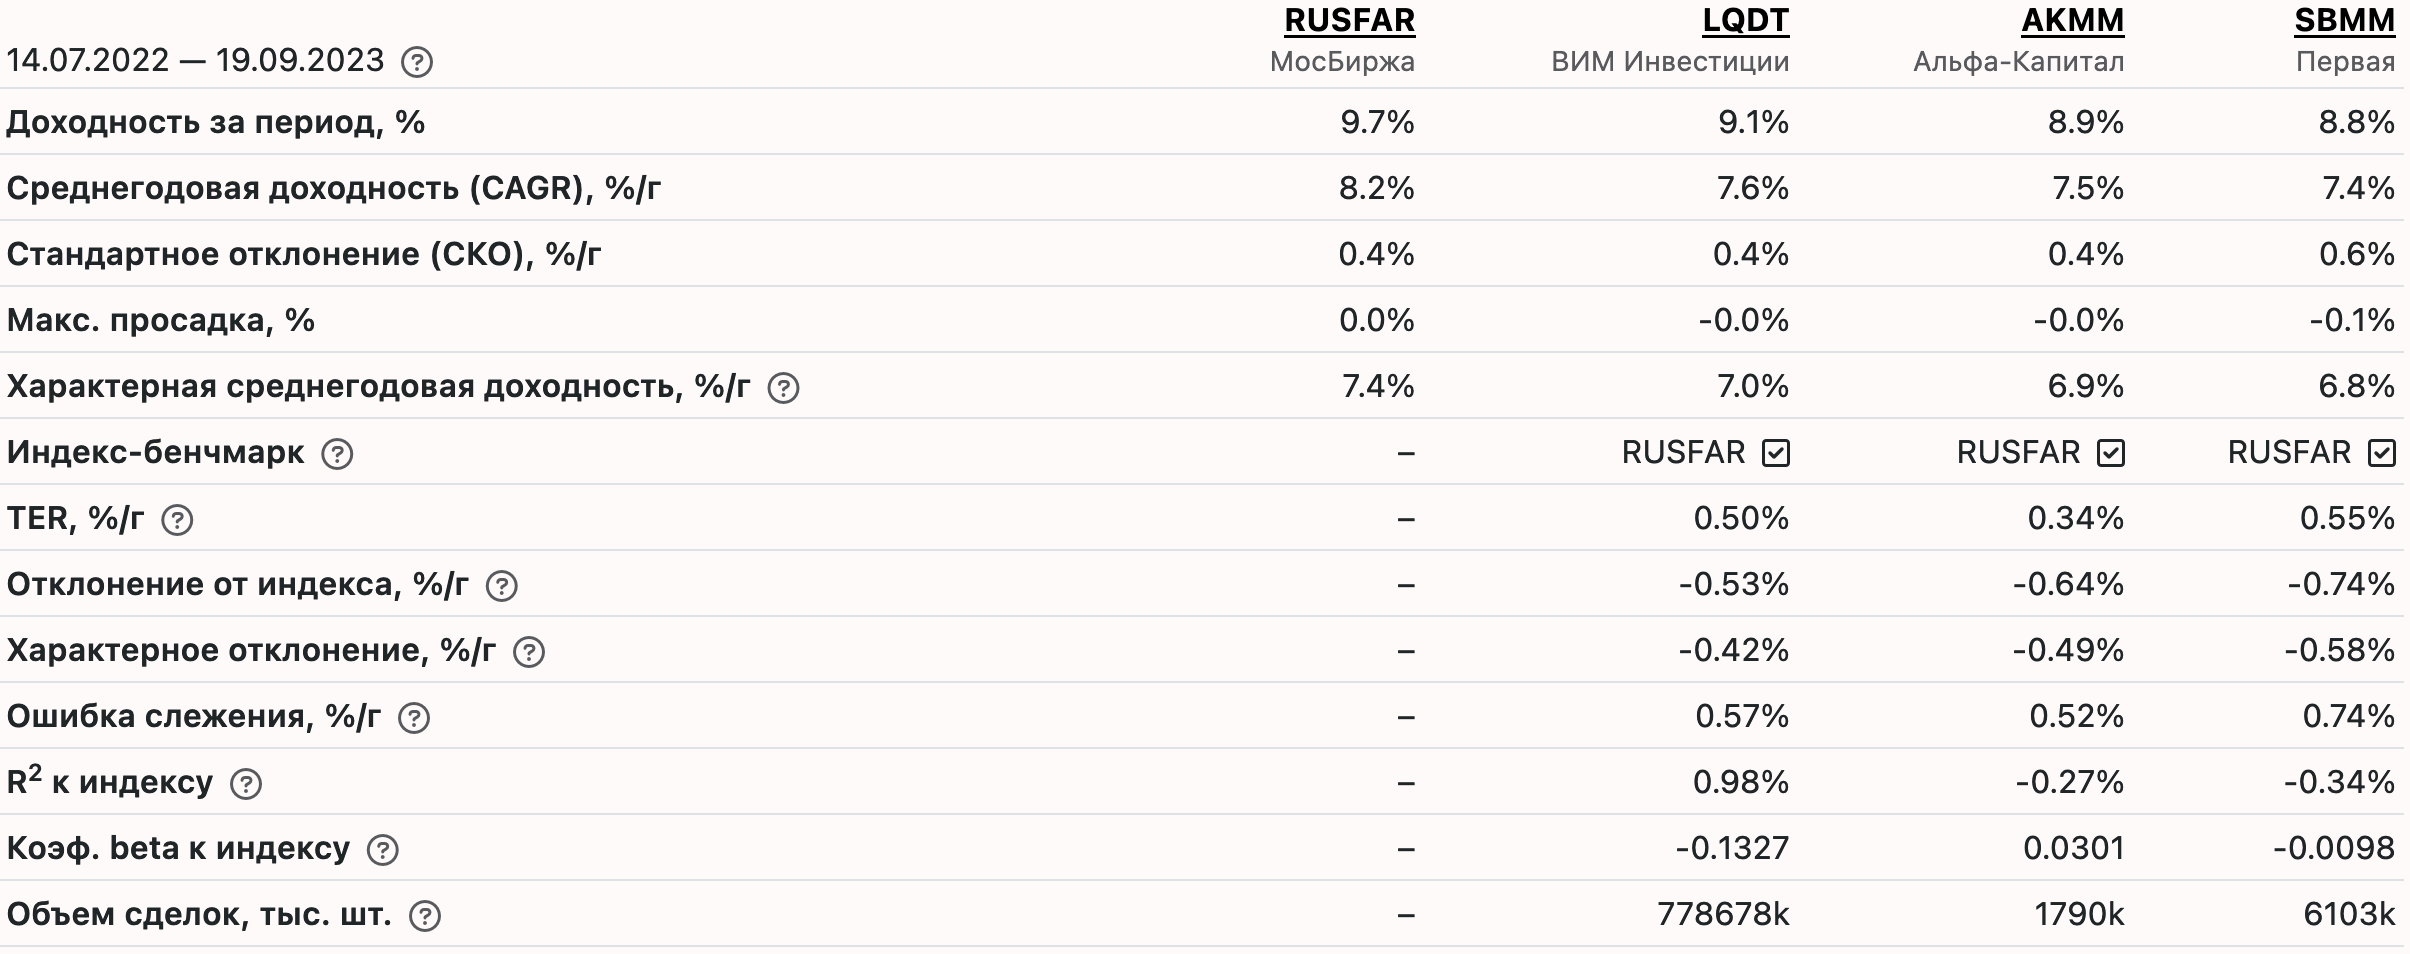This screenshot has height=954, width=2410.
Task: Open the SBMM fund link
Action: pos(2345,20)
